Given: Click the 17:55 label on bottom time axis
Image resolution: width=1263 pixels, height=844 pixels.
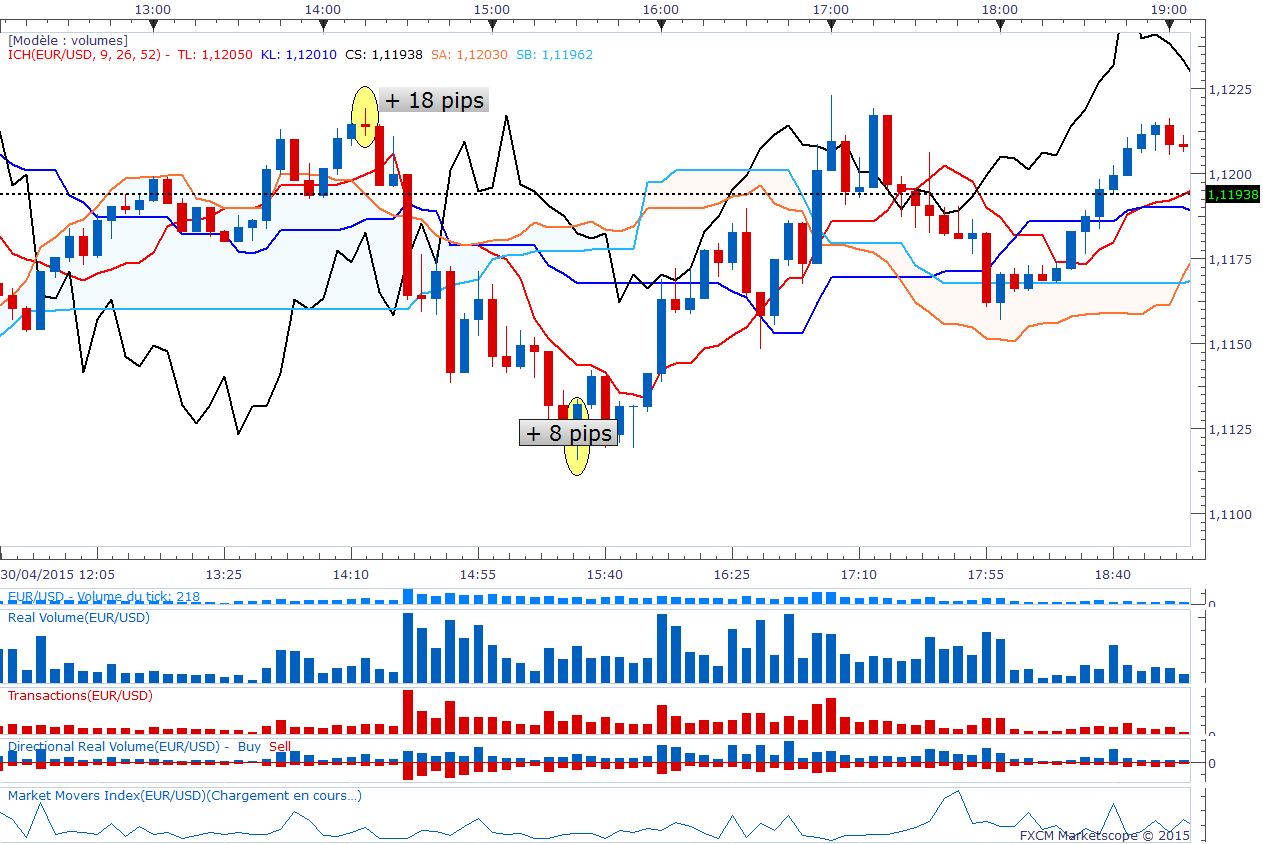Looking at the screenshot, I should point(986,575).
